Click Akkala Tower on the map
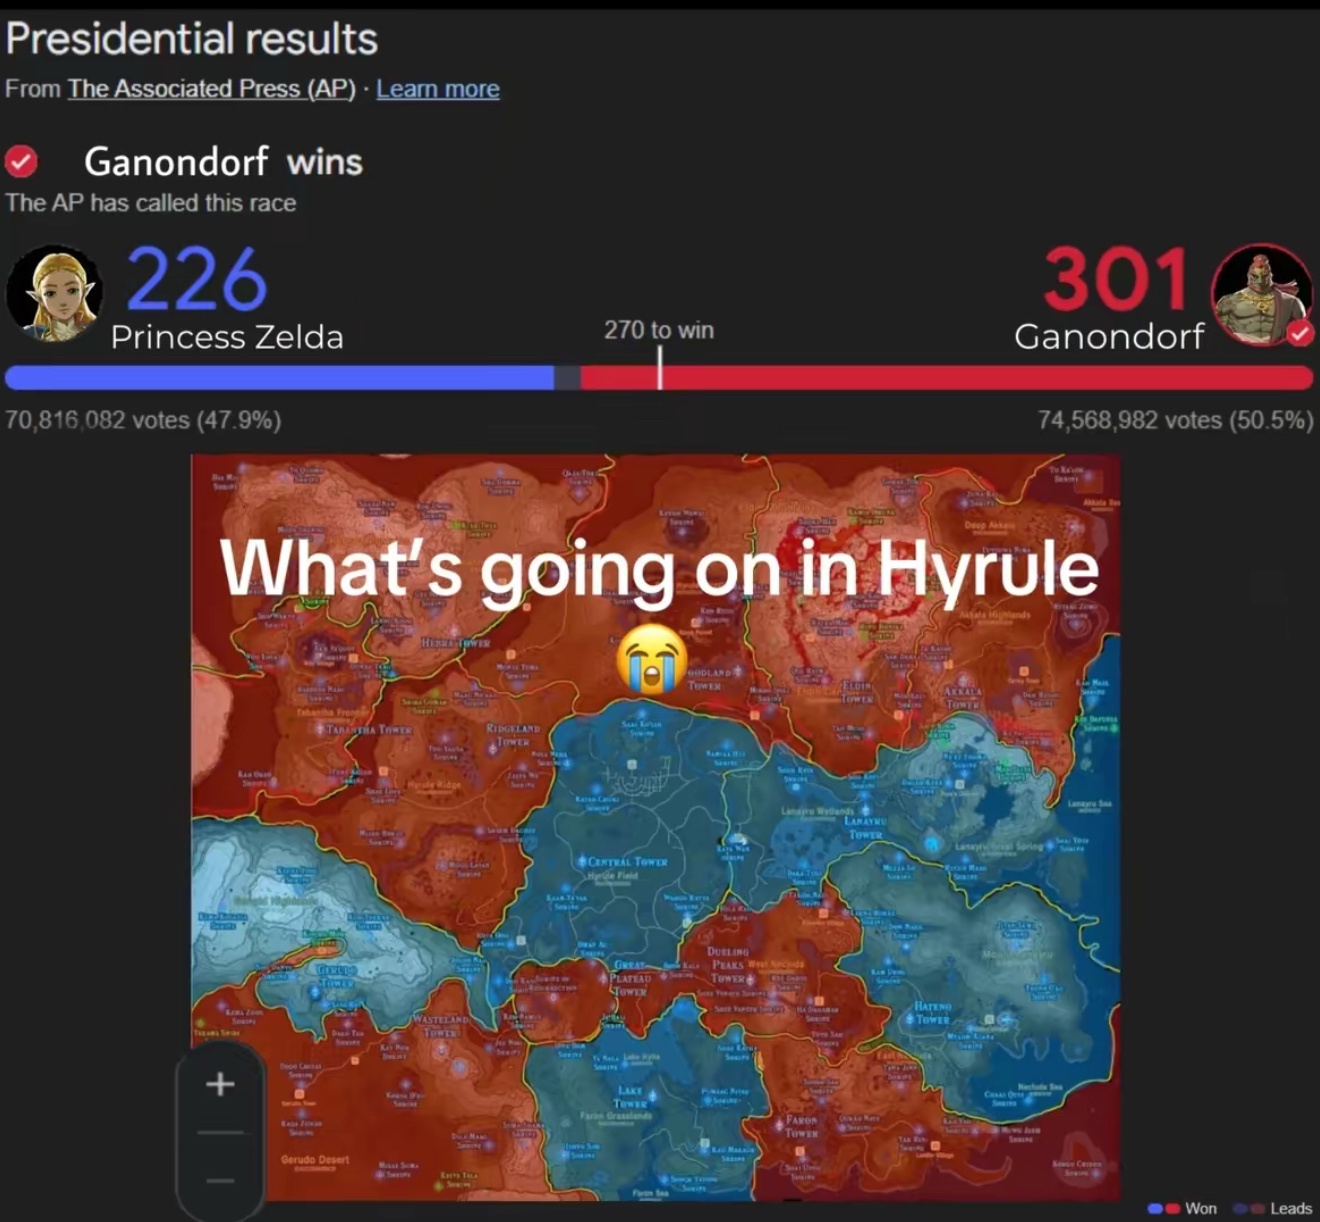The image size is (1320, 1222). (963, 698)
